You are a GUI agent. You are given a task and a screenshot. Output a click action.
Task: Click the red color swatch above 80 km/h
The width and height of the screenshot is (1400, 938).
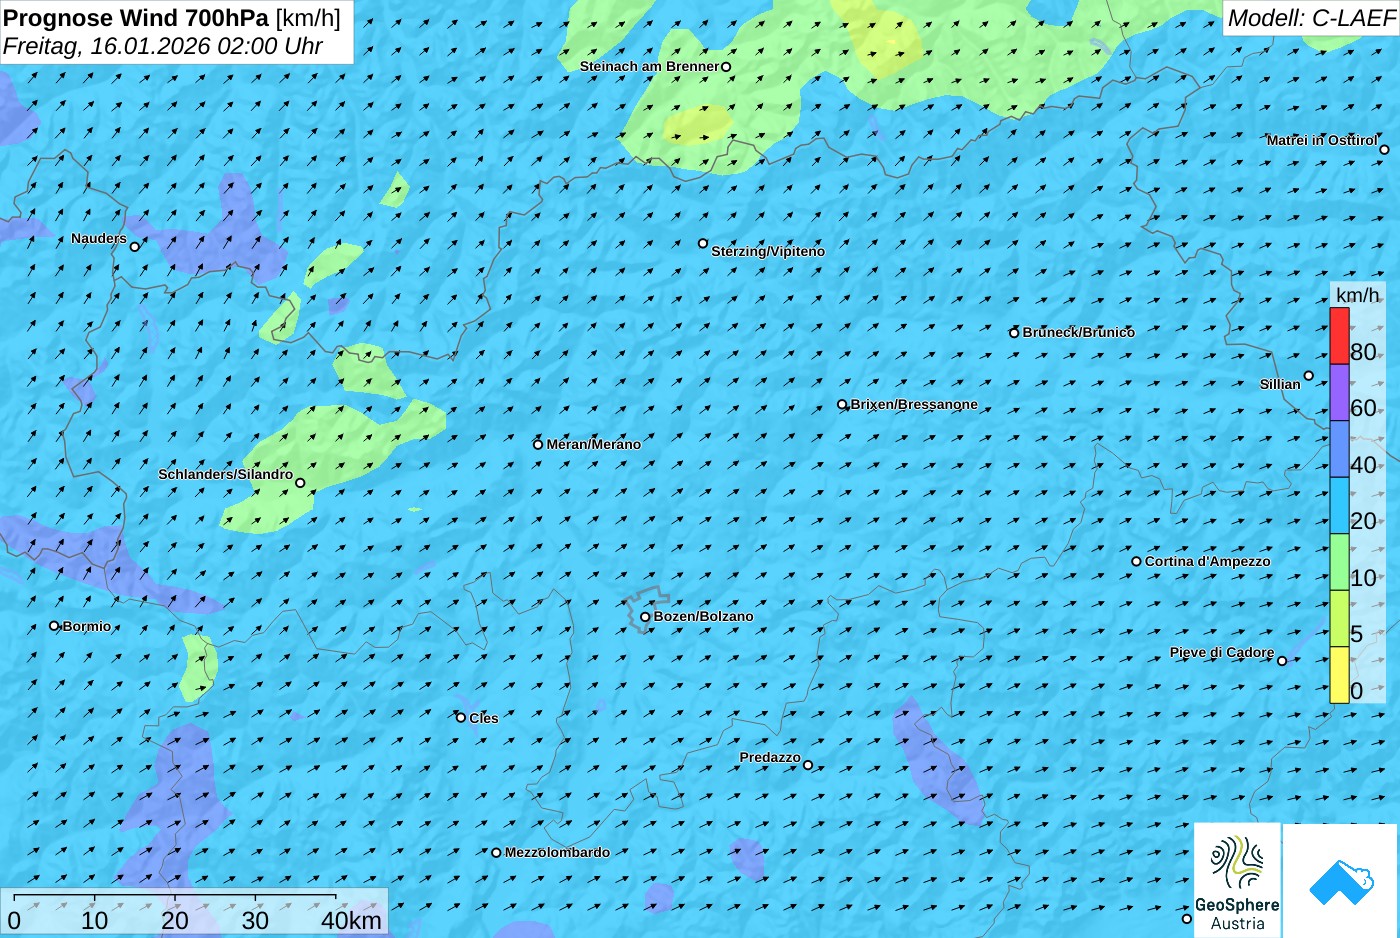click(x=1339, y=336)
